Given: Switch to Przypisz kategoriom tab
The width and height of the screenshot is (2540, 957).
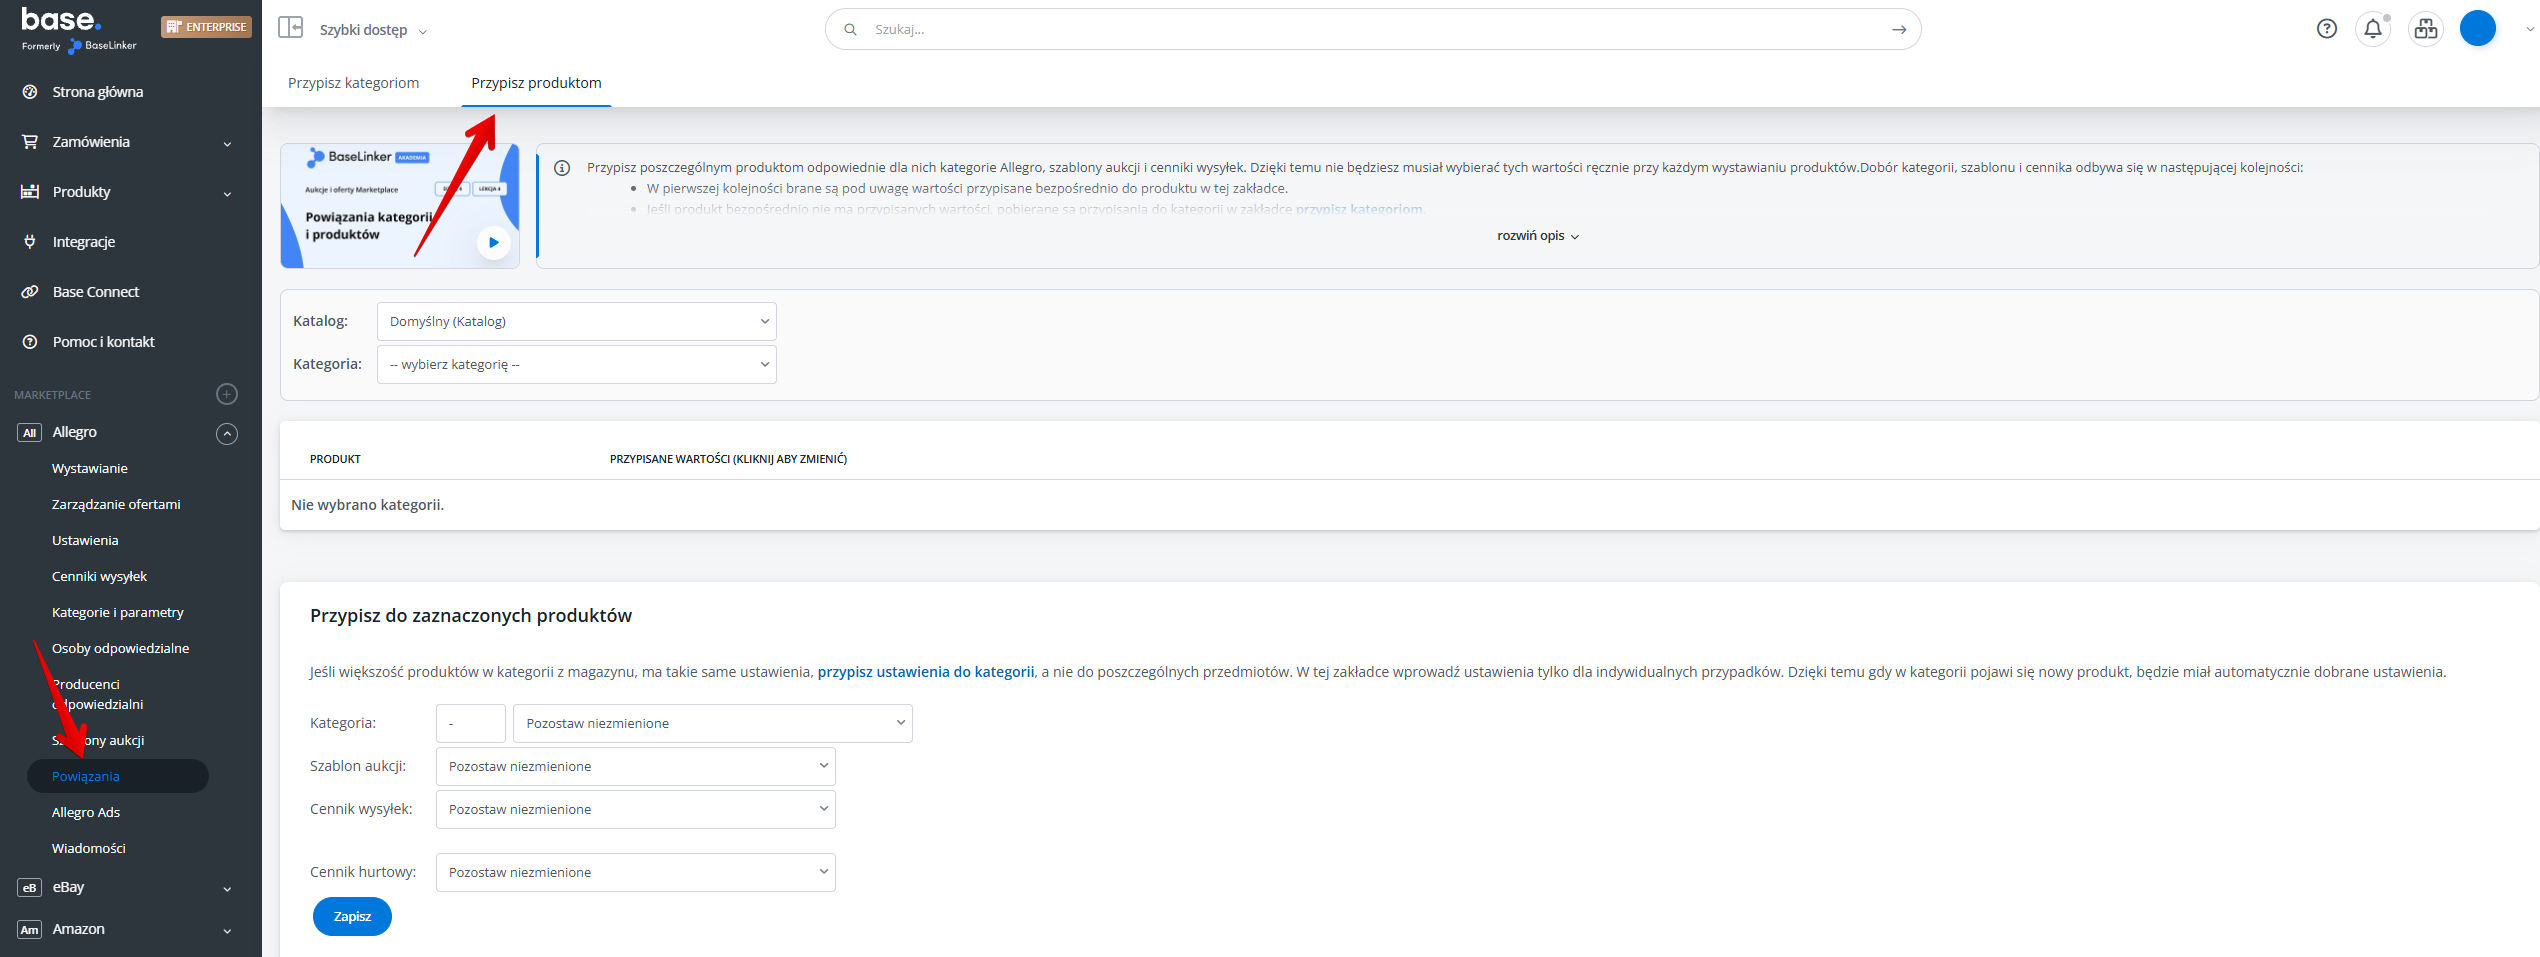Looking at the screenshot, I should (353, 83).
